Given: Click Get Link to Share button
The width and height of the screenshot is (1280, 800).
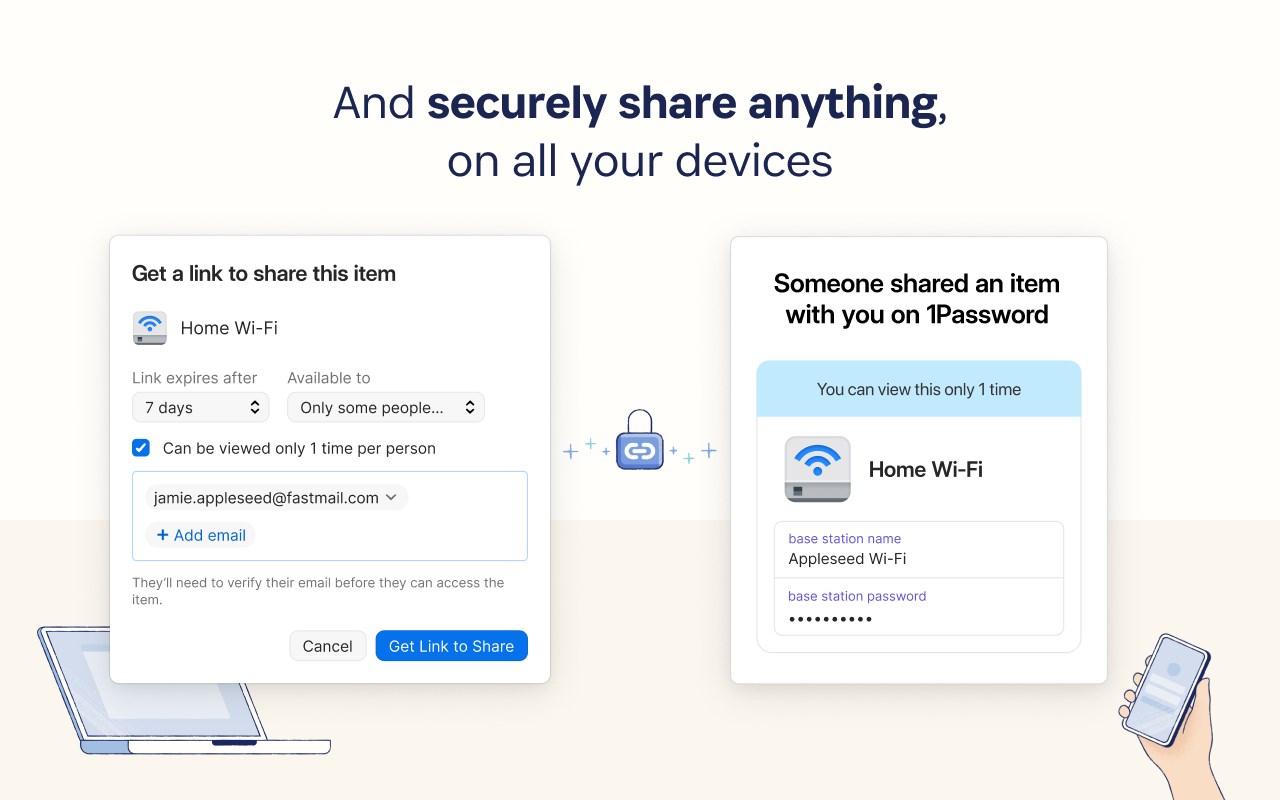Looking at the screenshot, I should tap(451, 646).
